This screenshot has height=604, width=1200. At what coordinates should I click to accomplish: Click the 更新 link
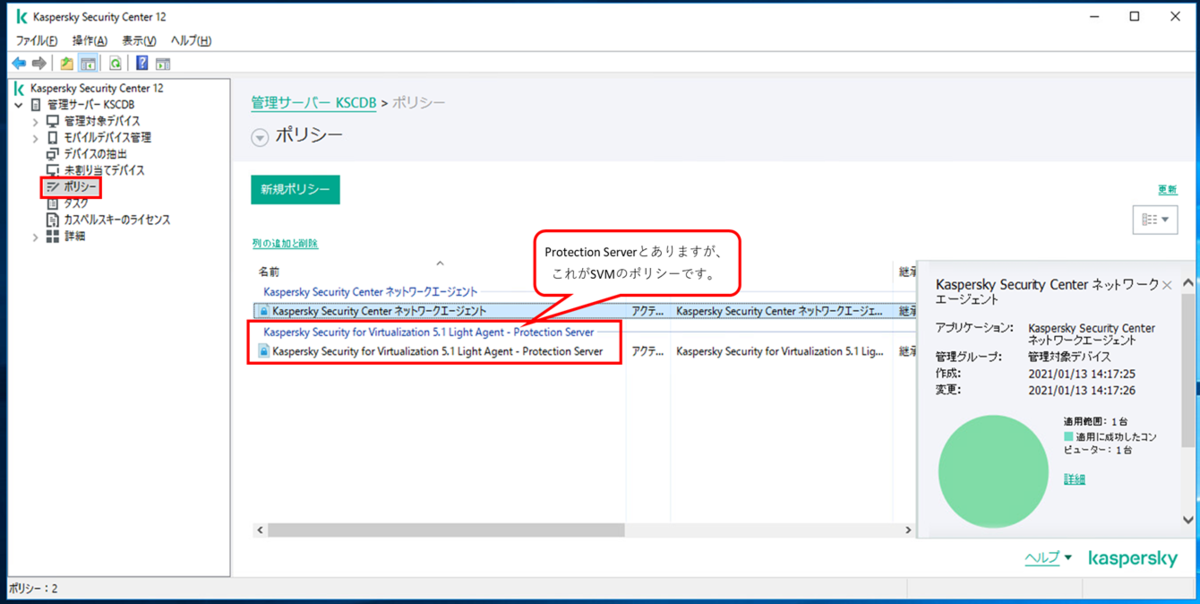click(x=1167, y=189)
